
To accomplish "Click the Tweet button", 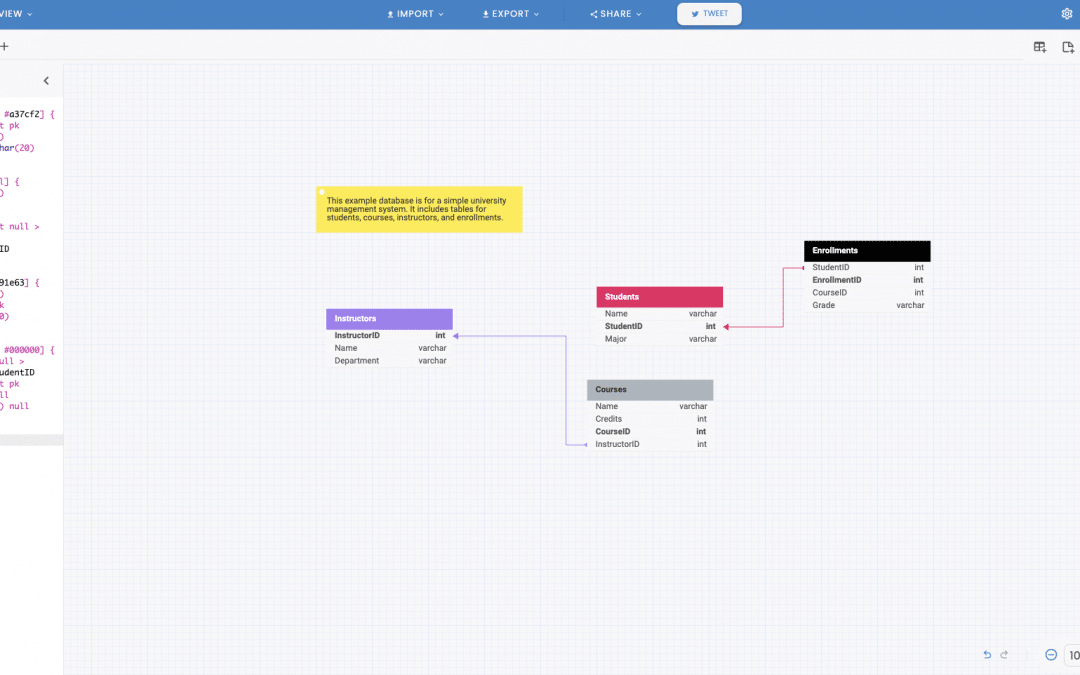I will pos(709,14).
